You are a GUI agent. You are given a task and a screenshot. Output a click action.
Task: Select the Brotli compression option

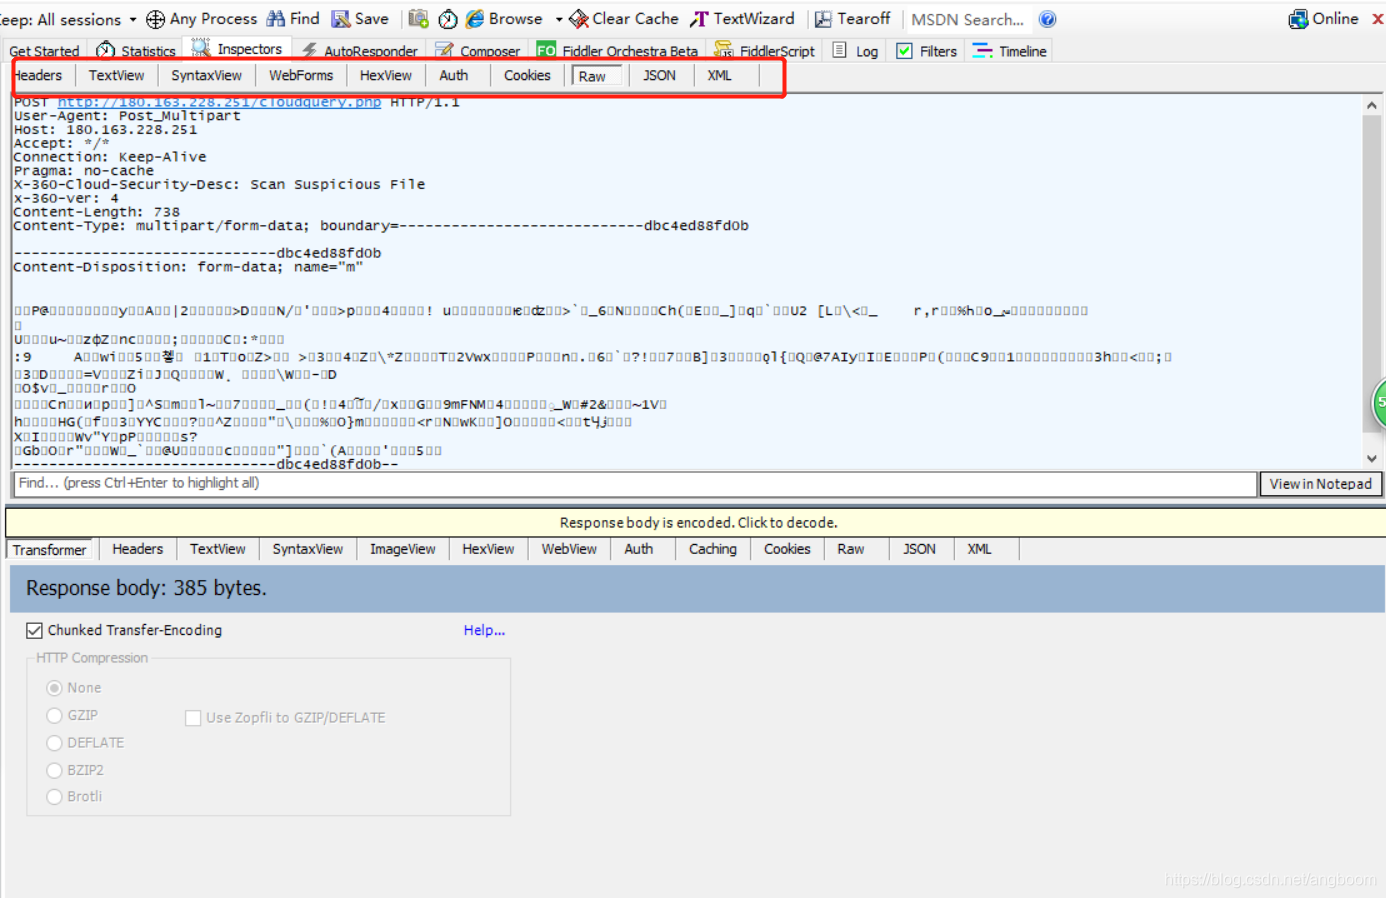click(x=55, y=796)
